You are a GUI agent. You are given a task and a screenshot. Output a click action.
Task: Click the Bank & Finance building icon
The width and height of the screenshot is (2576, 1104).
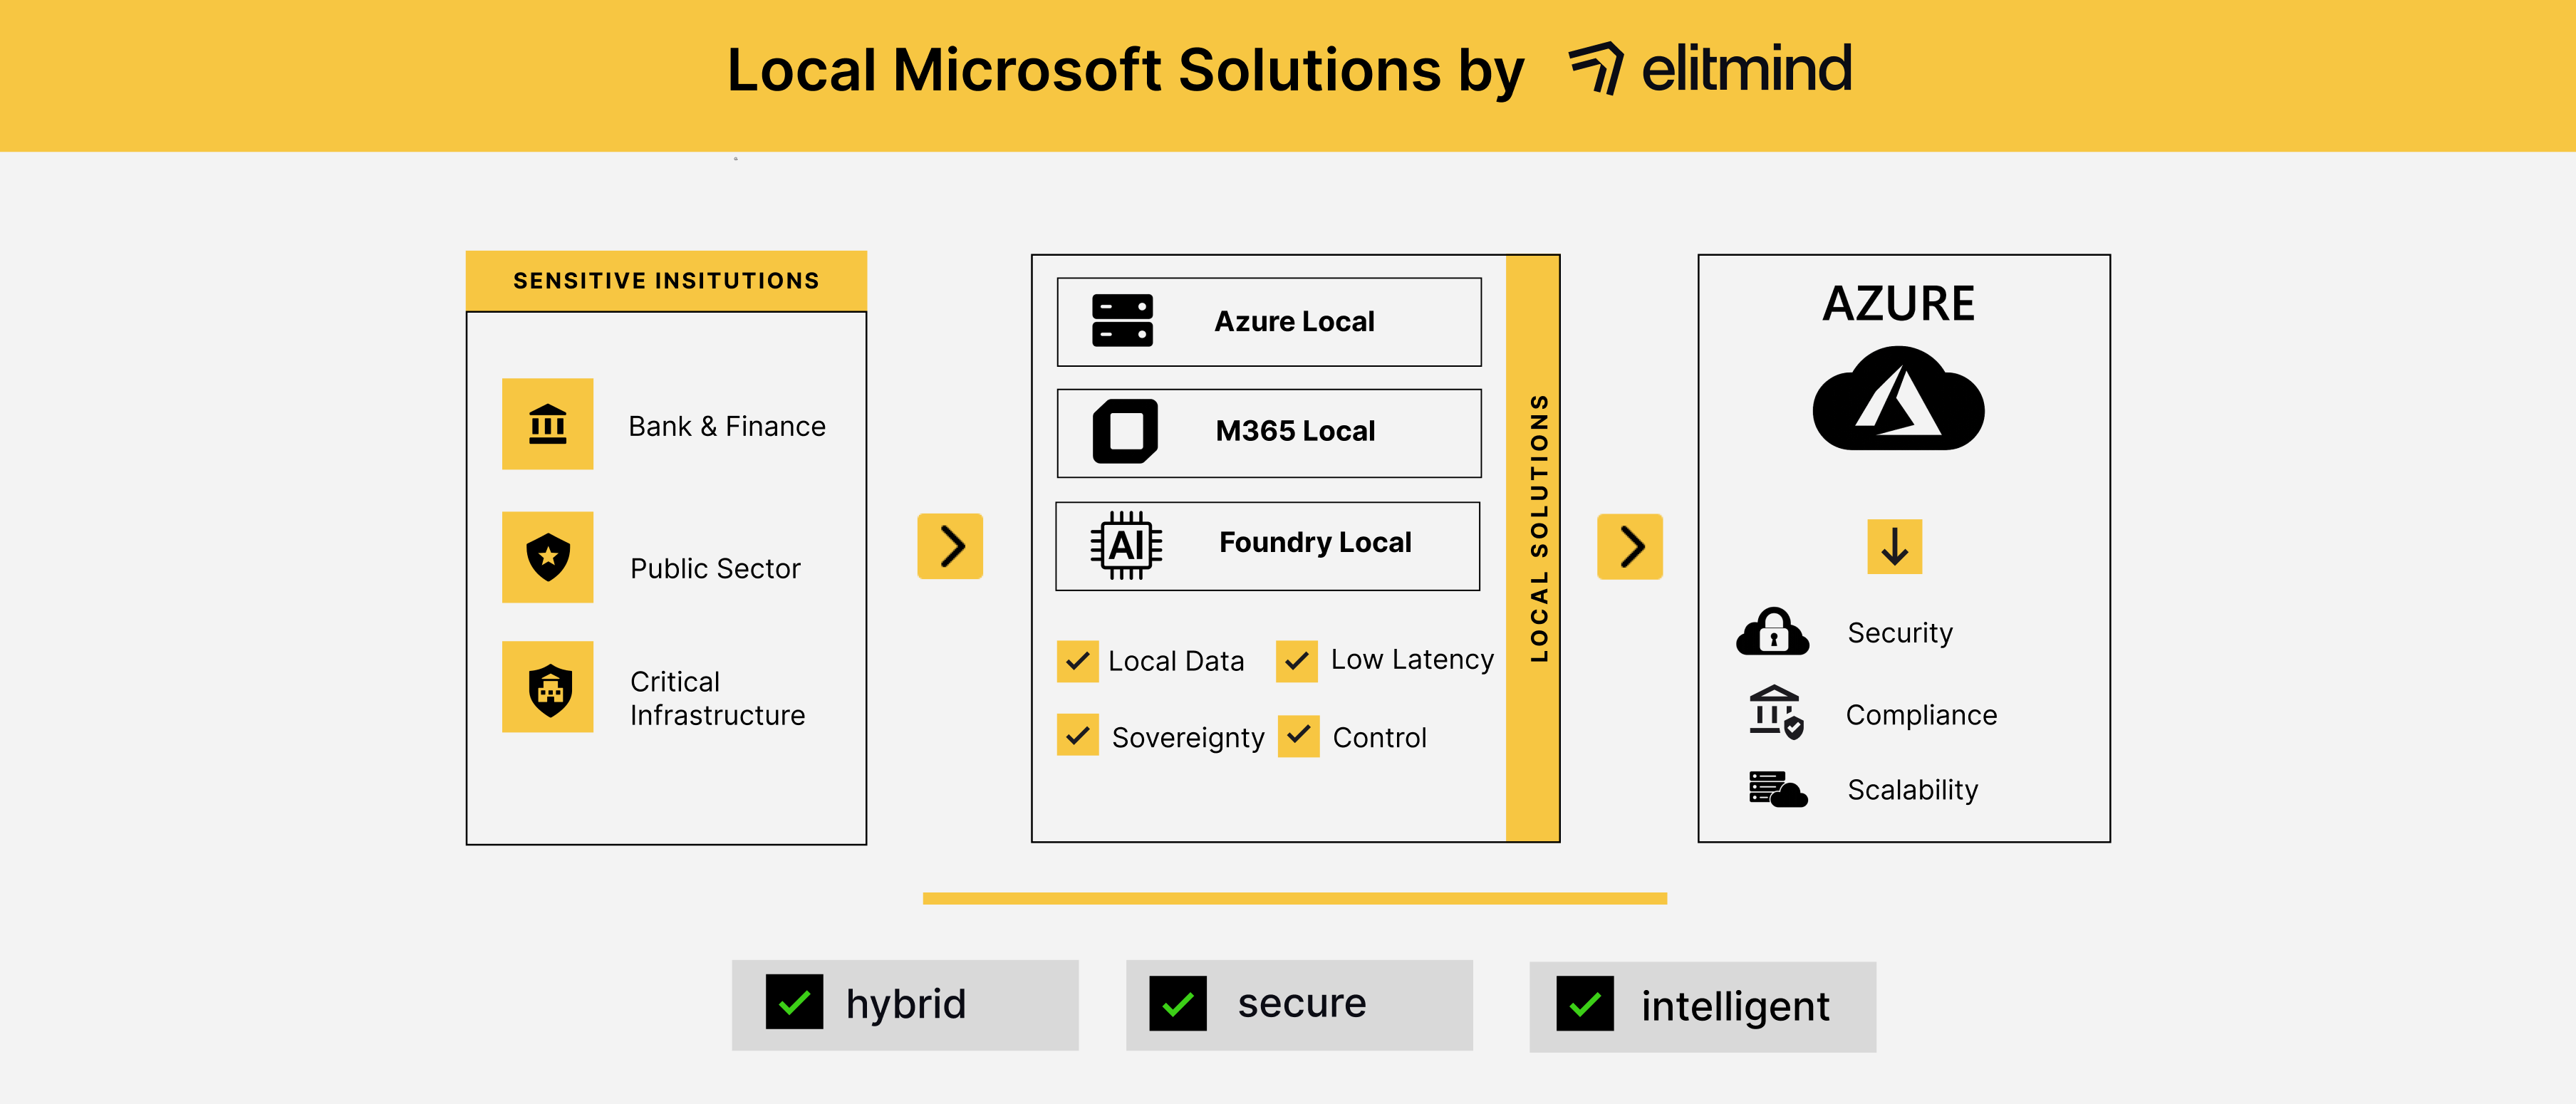tap(547, 424)
